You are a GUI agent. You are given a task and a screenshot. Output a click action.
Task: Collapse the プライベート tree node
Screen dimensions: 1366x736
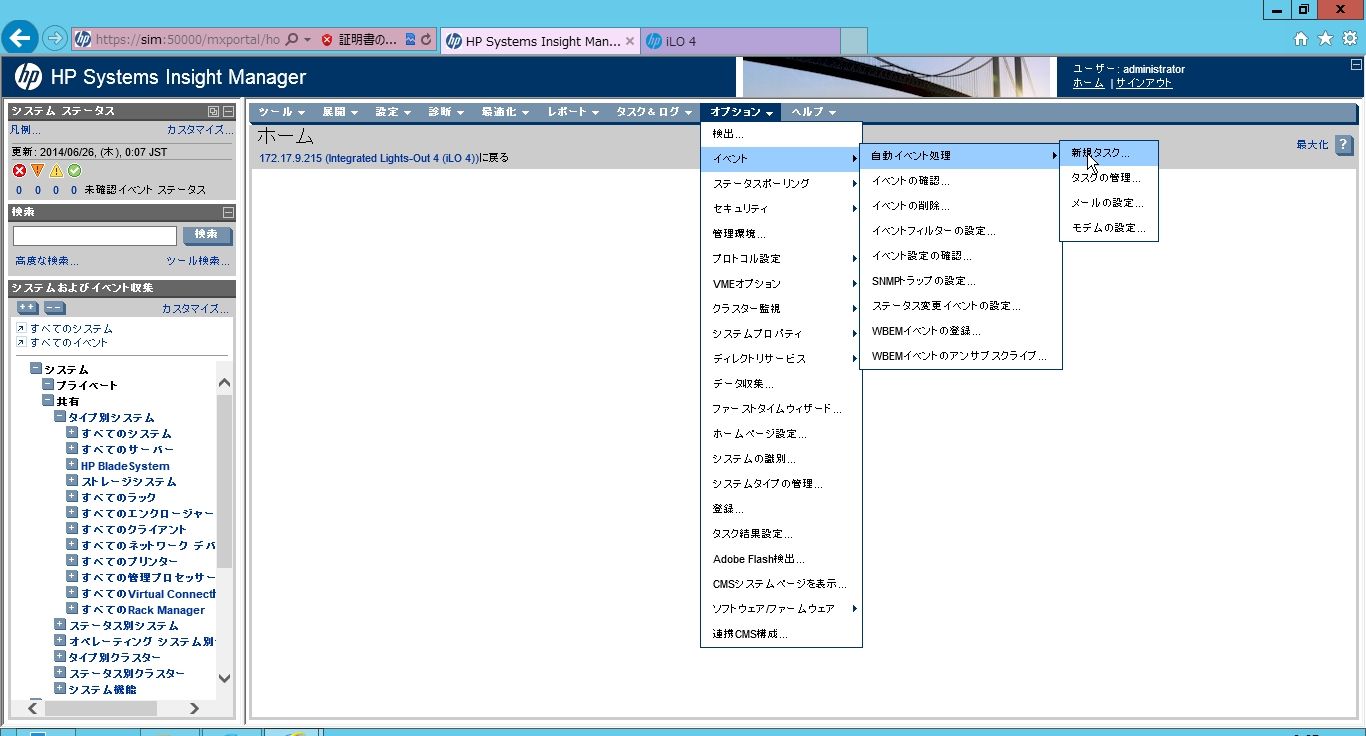[48, 385]
